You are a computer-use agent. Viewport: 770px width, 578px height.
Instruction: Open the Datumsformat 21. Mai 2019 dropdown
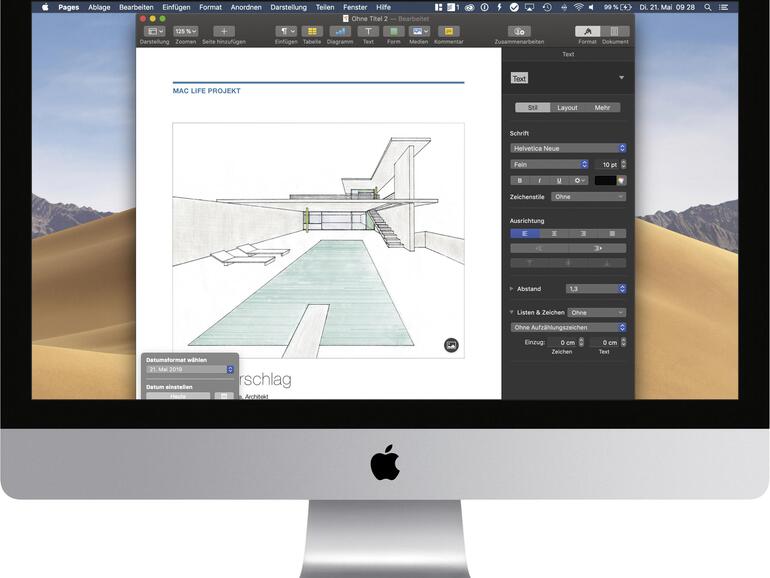(190, 369)
